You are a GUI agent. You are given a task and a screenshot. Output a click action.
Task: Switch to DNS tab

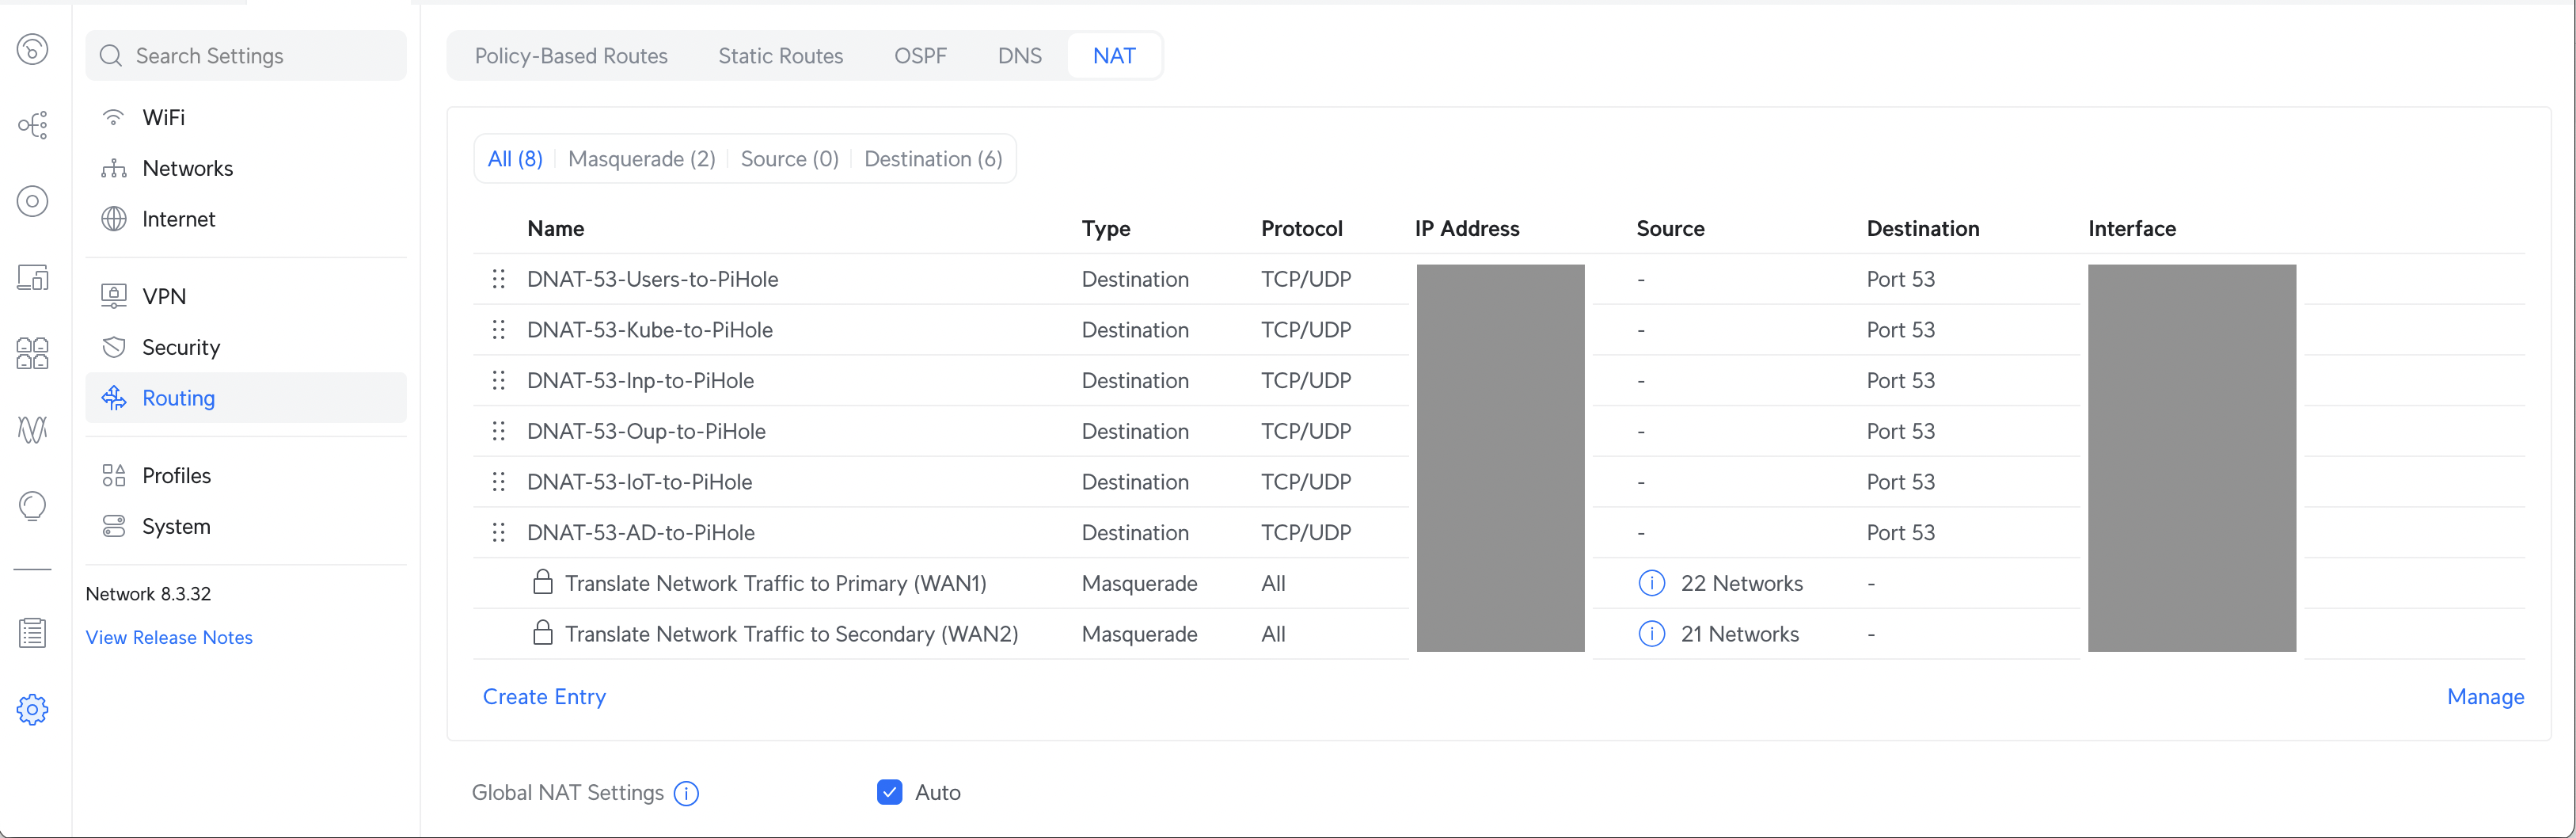tap(1020, 56)
